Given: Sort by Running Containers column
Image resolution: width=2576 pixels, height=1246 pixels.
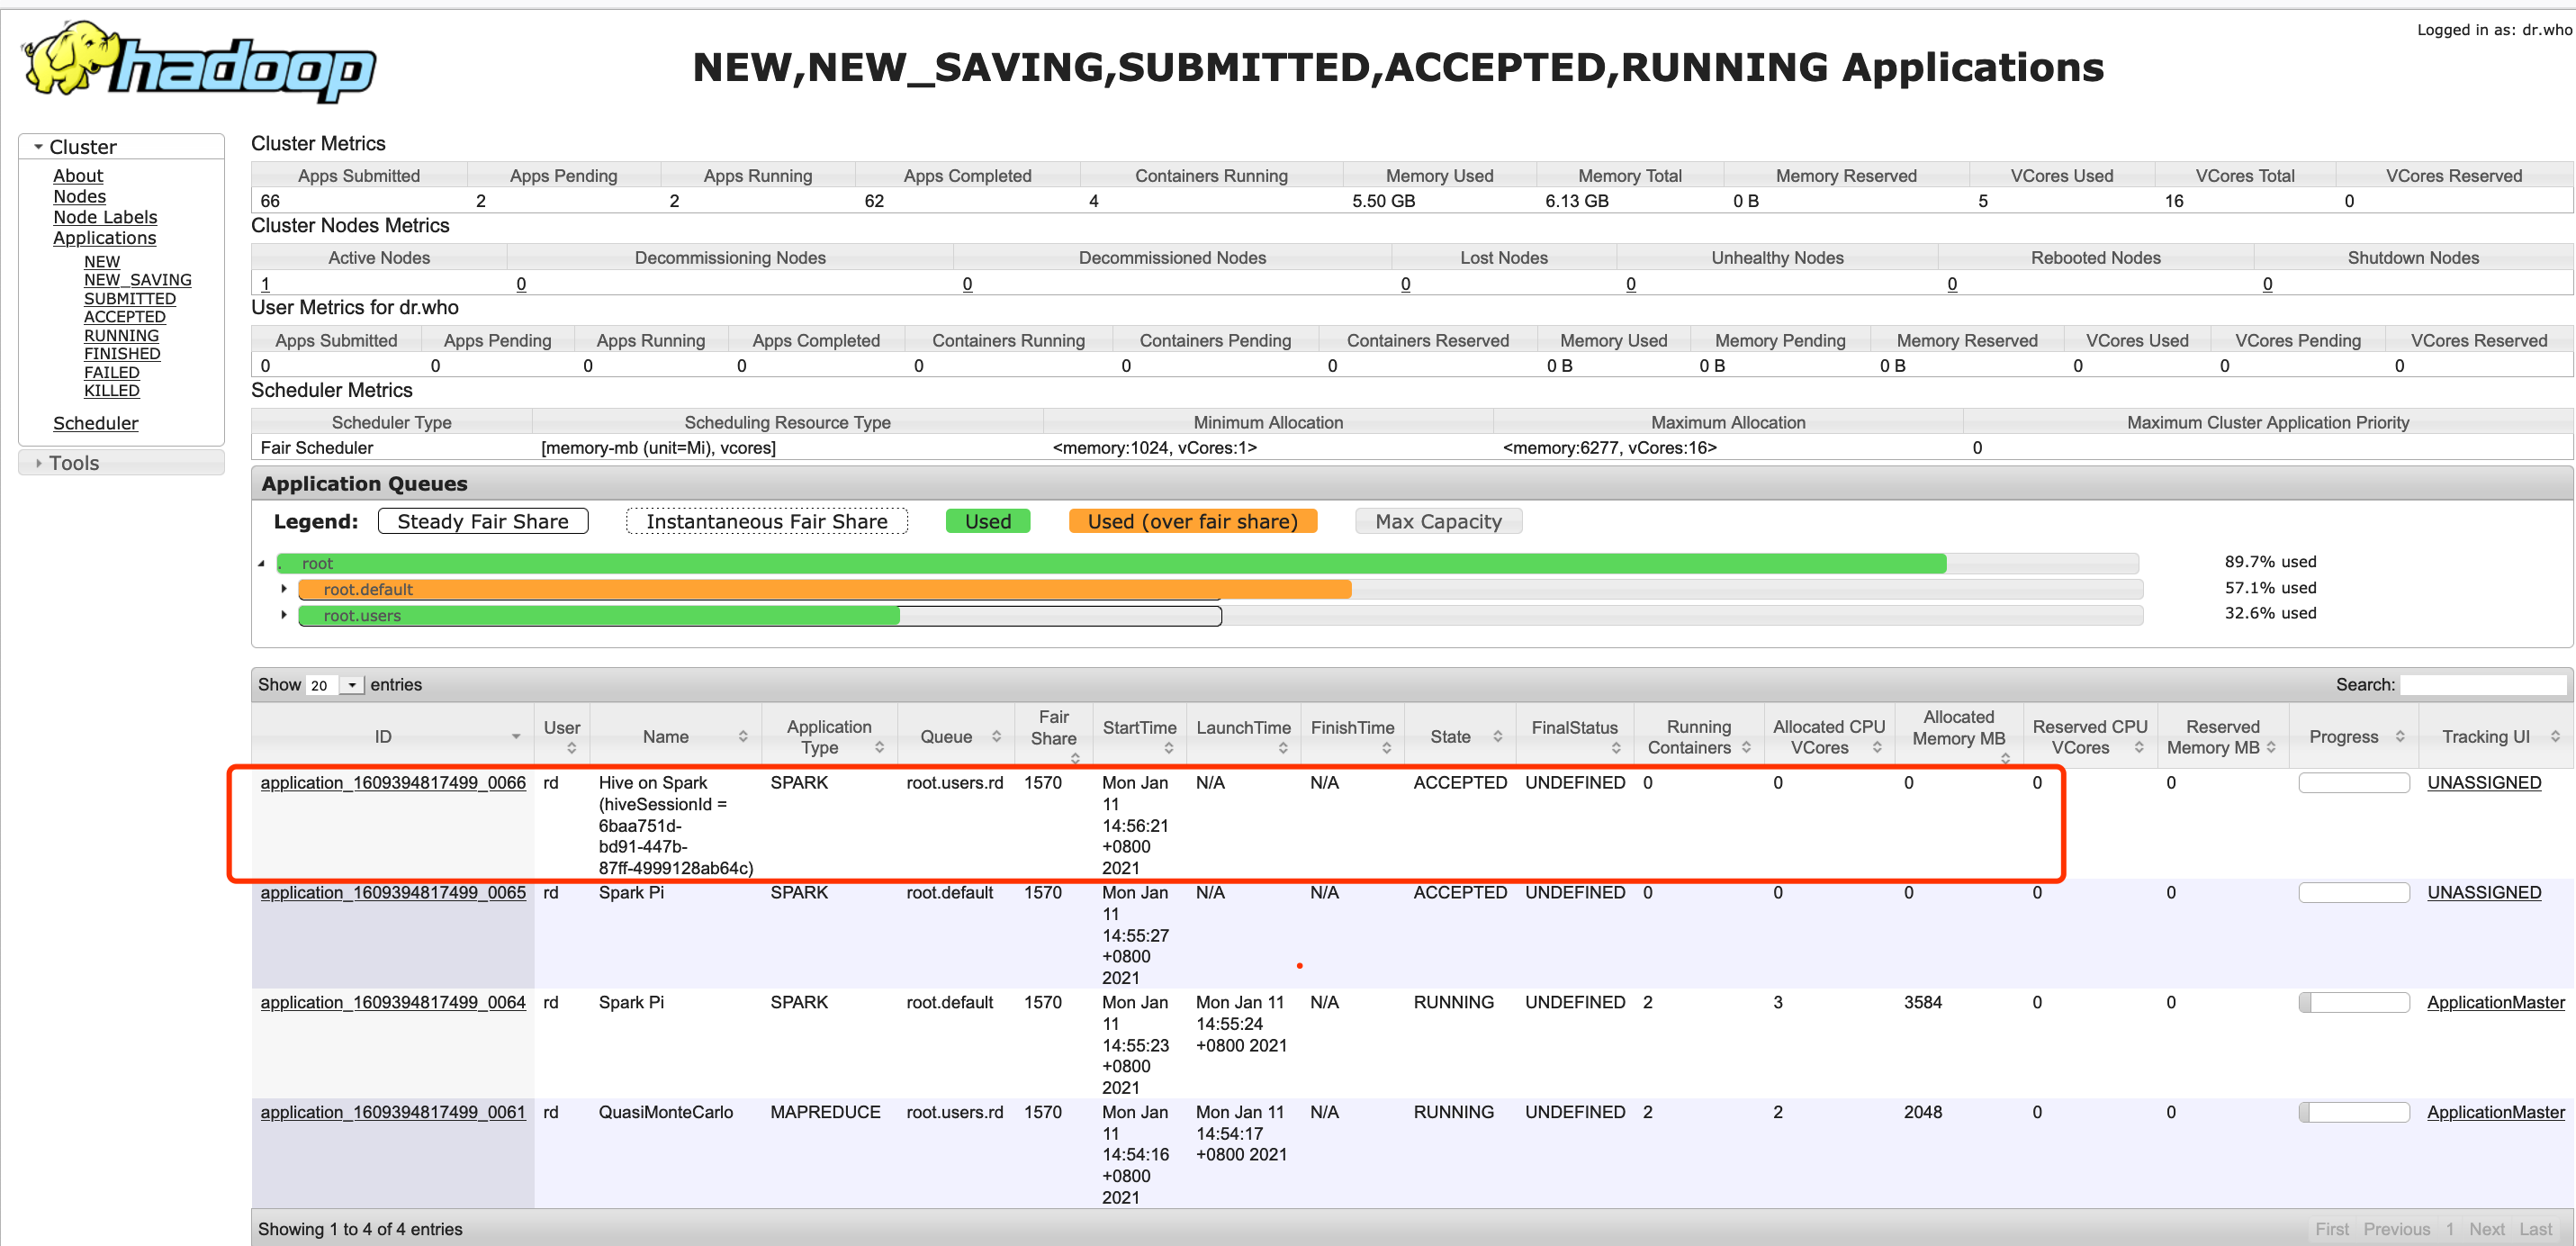Looking at the screenshot, I should pos(1698,736).
